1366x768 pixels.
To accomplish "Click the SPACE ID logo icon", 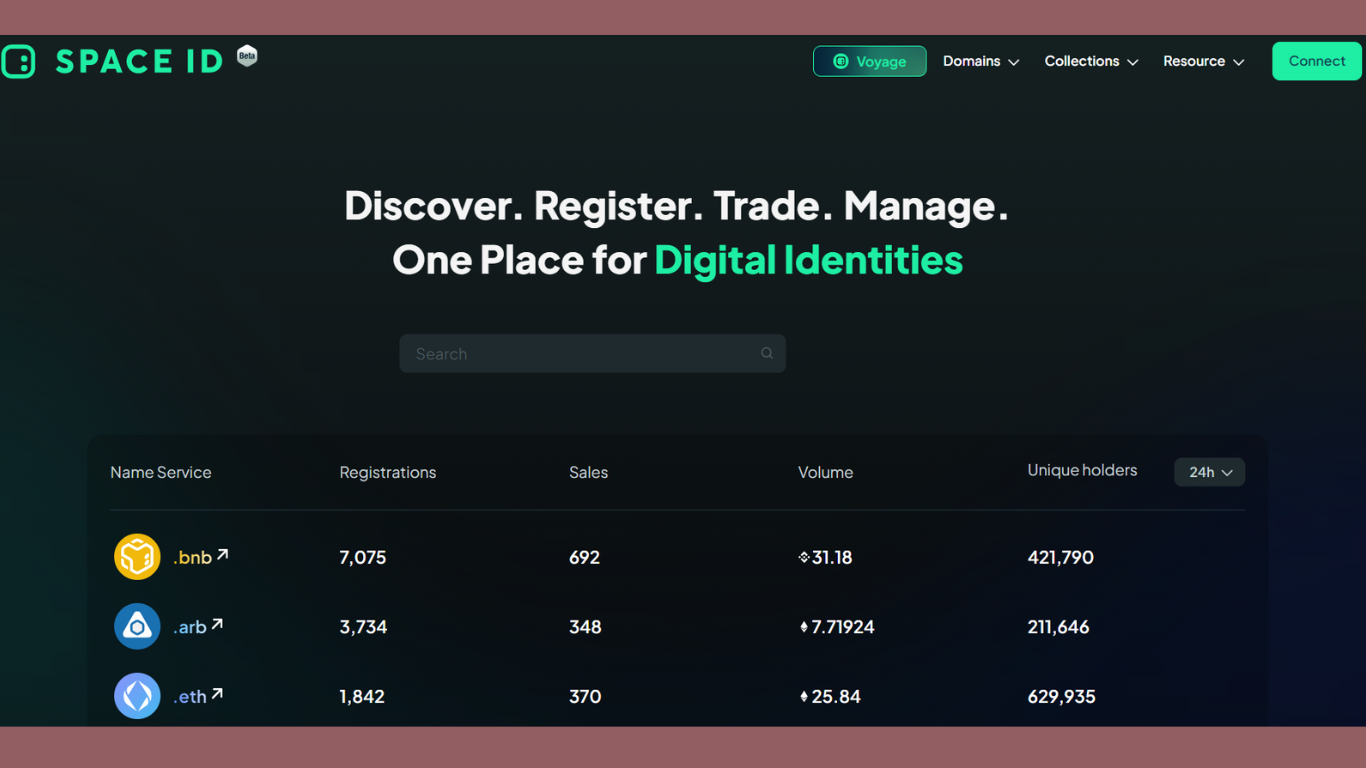I will coord(18,61).
